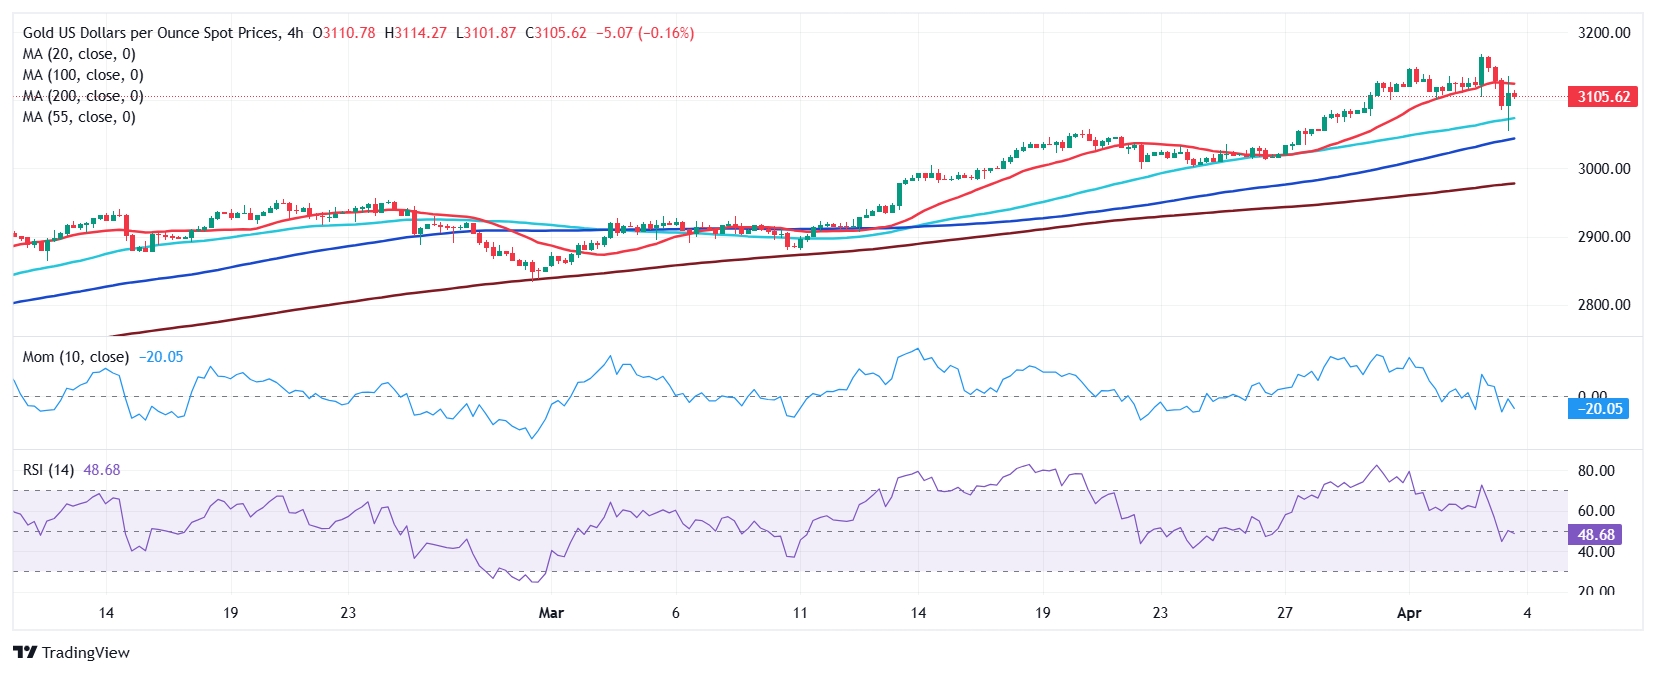The height and width of the screenshot is (674, 1656).
Task: Select the MA (100, close, 0) legend
Action: [x=83, y=75]
